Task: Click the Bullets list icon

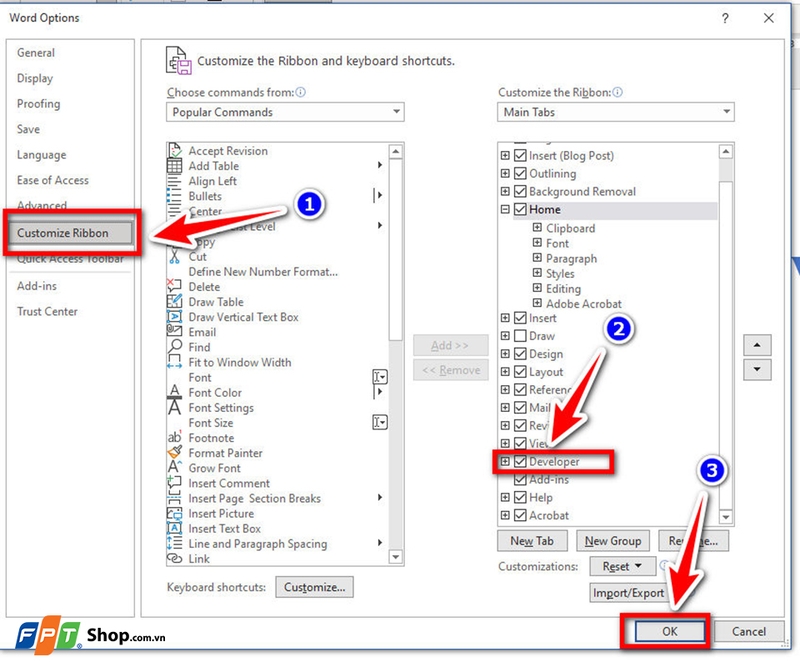Action: coord(174,196)
